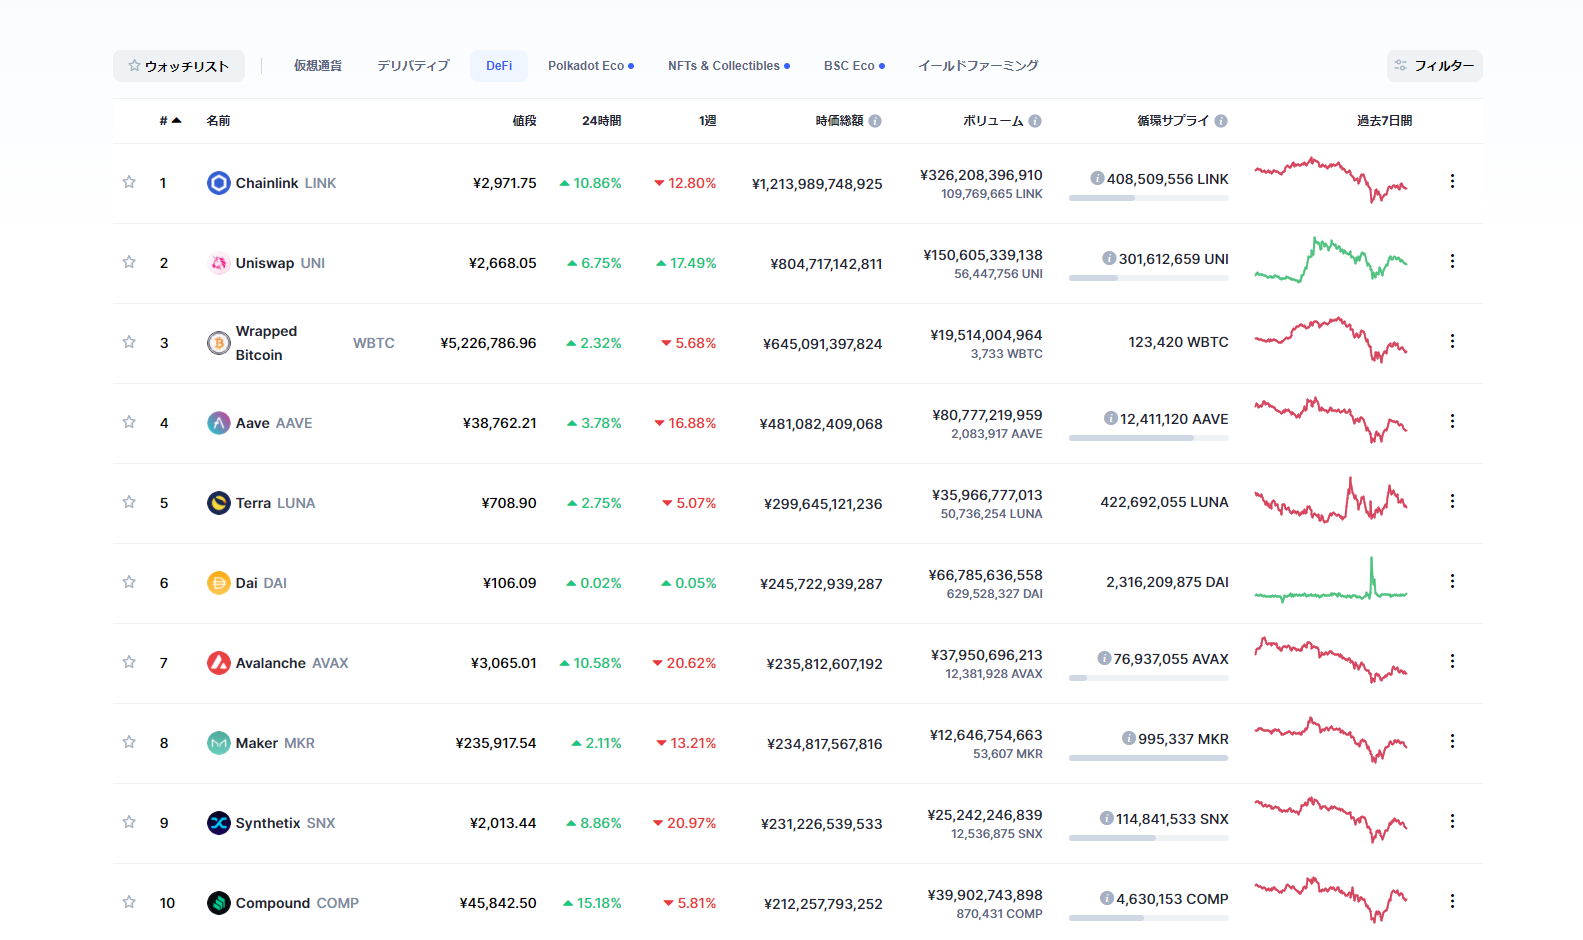Click the Synthetix coin logo
Screen dimensions: 1583x940
[219, 823]
